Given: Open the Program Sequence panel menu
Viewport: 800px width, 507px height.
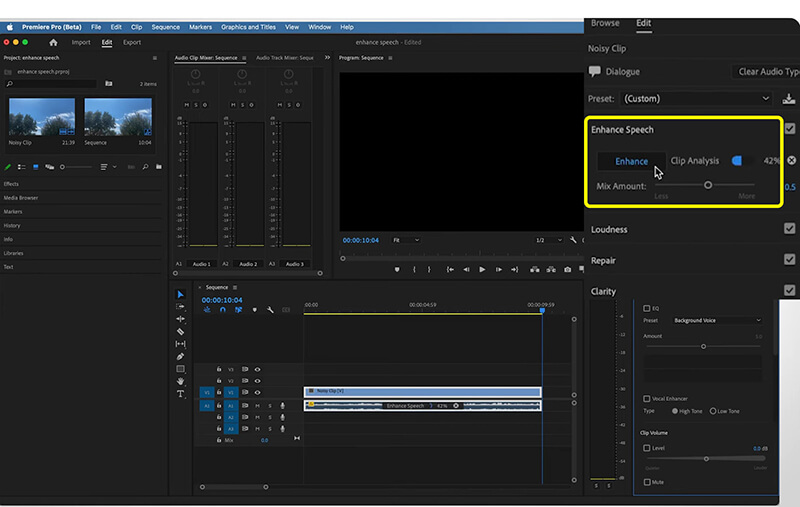Looking at the screenshot, I should (x=390, y=58).
